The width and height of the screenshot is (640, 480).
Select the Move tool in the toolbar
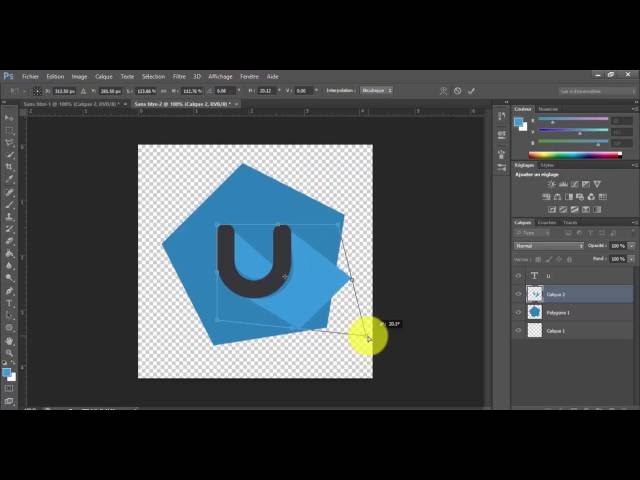coord(9,118)
